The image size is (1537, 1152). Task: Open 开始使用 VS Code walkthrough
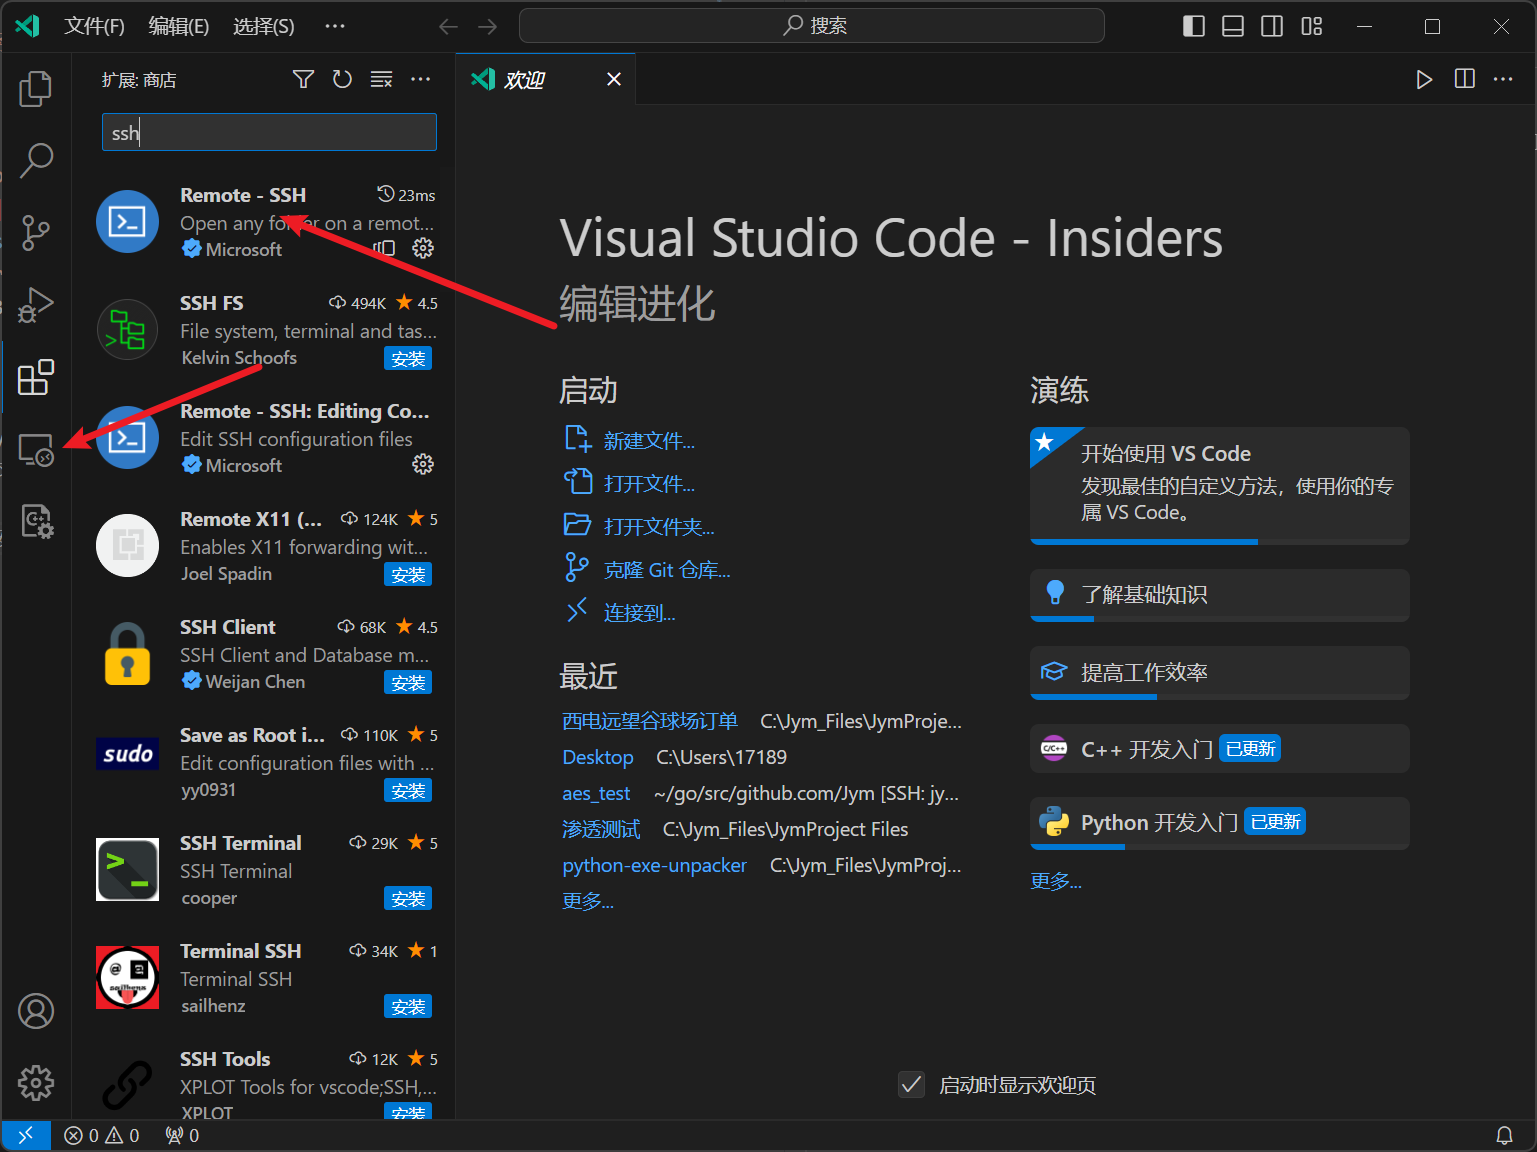pos(1219,485)
